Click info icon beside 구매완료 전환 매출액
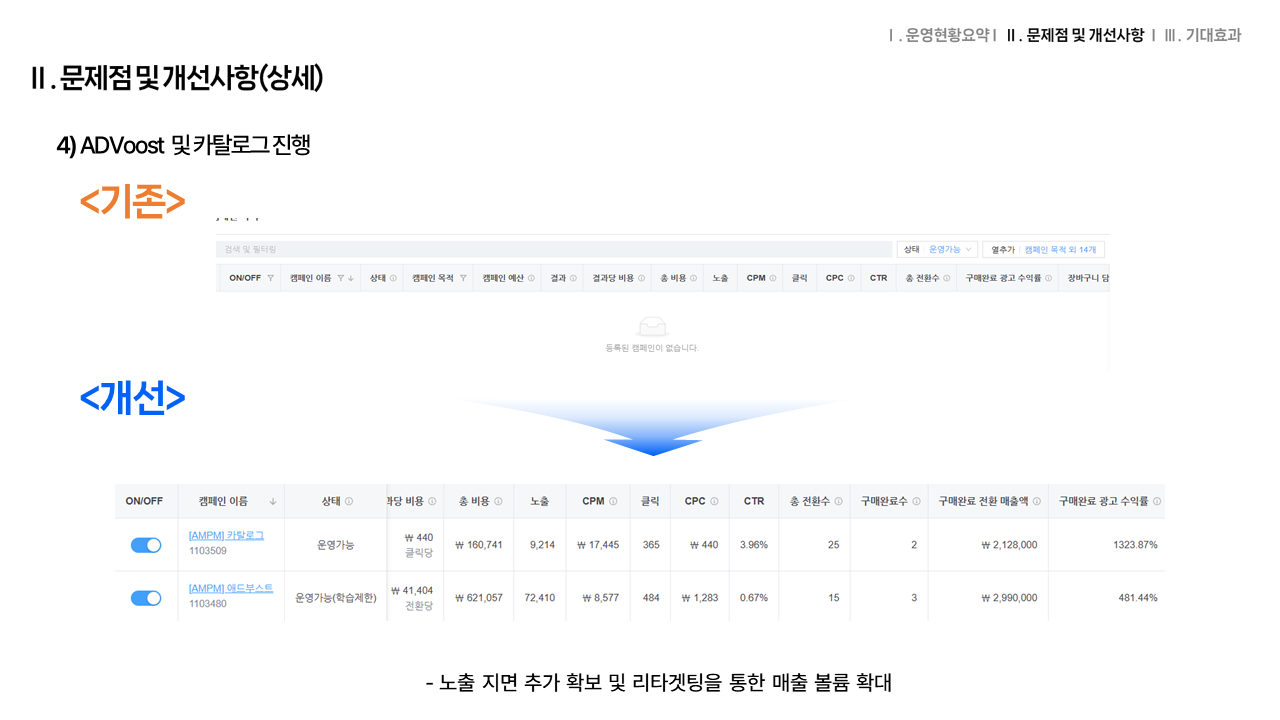 (x=1036, y=501)
